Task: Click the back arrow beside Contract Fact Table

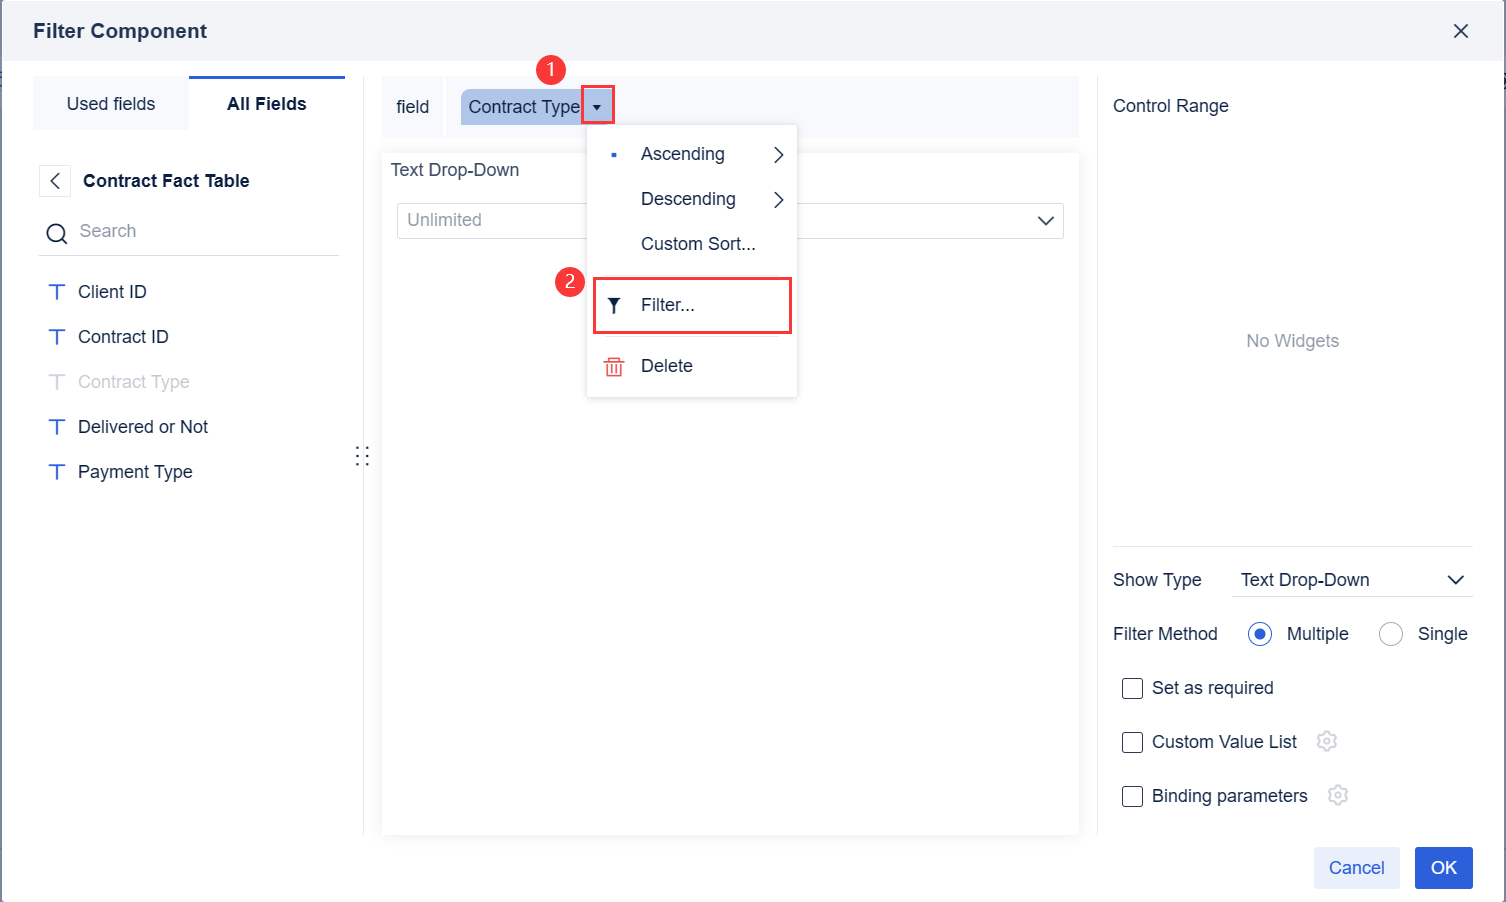Action: [55, 181]
